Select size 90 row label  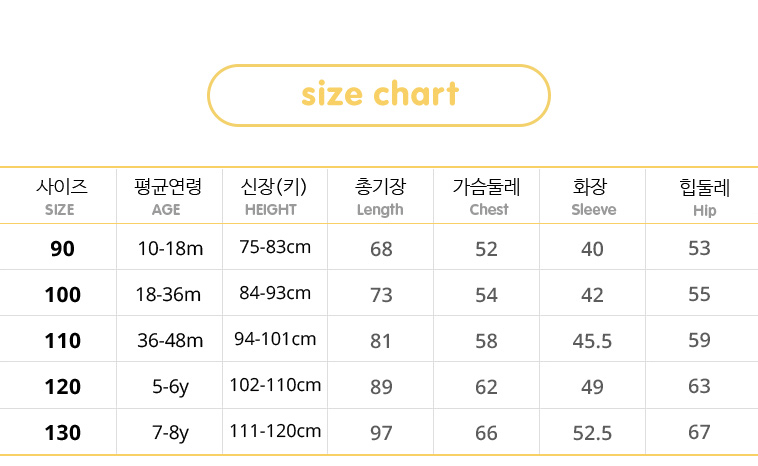pos(62,248)
